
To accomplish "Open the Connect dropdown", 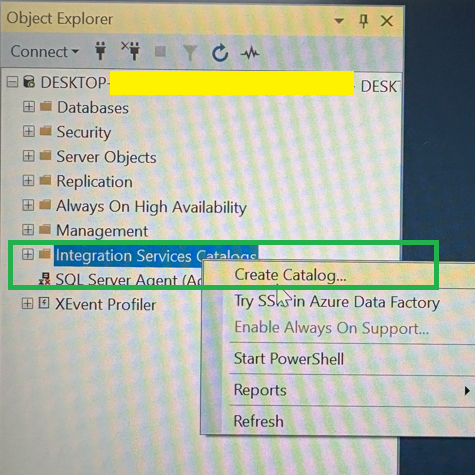I will pyautogui.click(x=45, y=52).
